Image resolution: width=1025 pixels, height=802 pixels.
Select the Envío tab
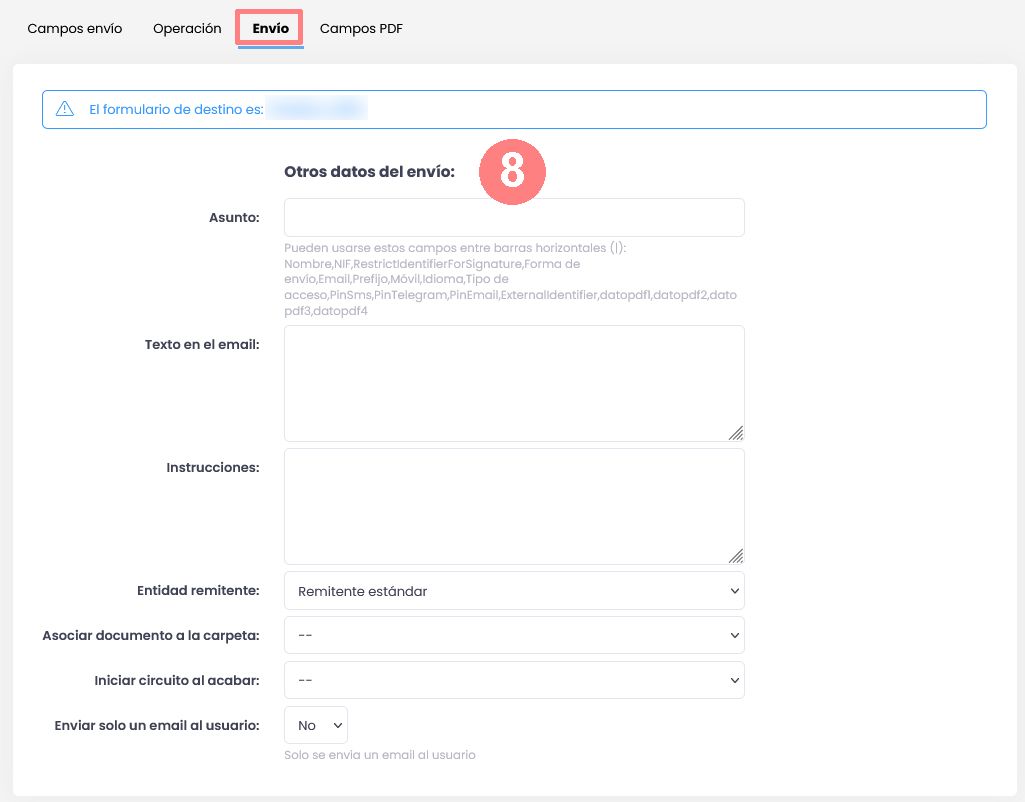pyautogui.click(x=270, y=29)
